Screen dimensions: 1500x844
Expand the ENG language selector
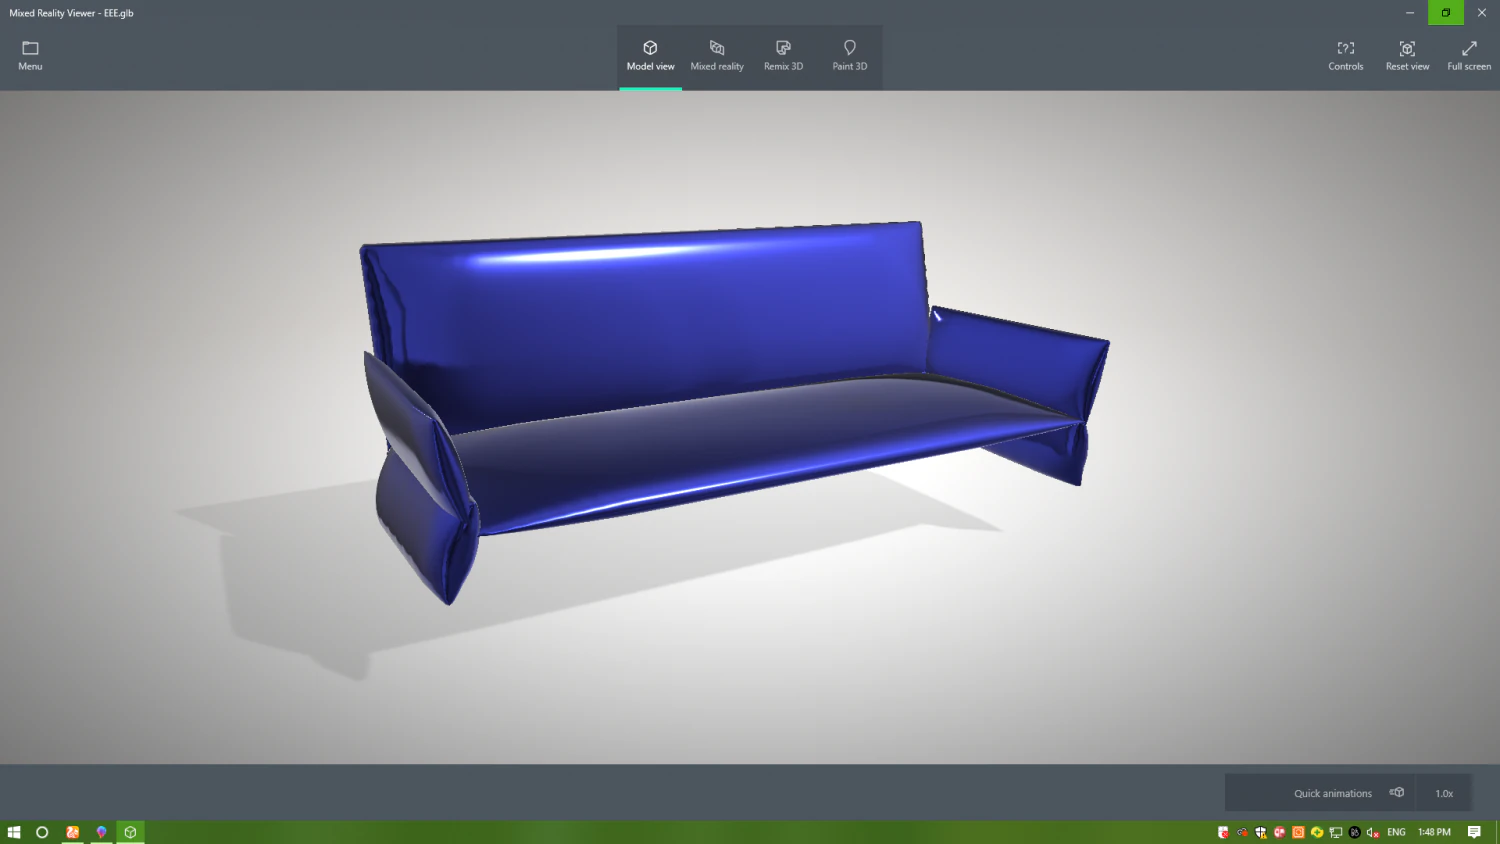(1395, 832)
